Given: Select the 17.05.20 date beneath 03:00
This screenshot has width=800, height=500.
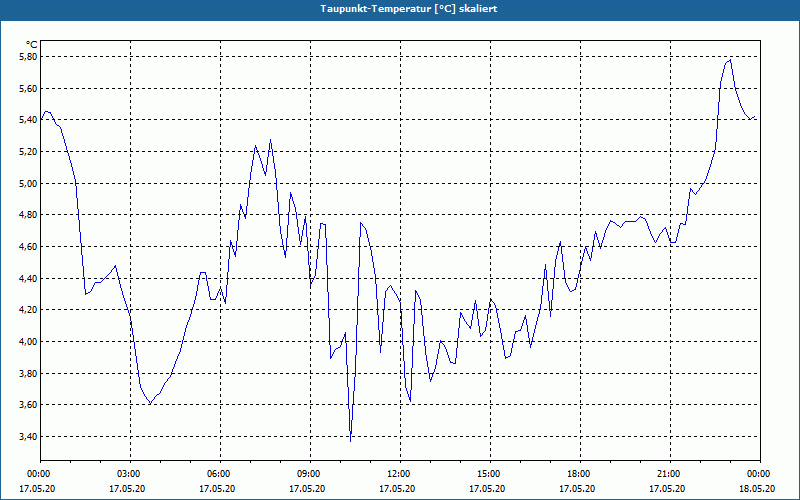Looking at the screenshot, I should pyautogui.click(x=127, y=488).
